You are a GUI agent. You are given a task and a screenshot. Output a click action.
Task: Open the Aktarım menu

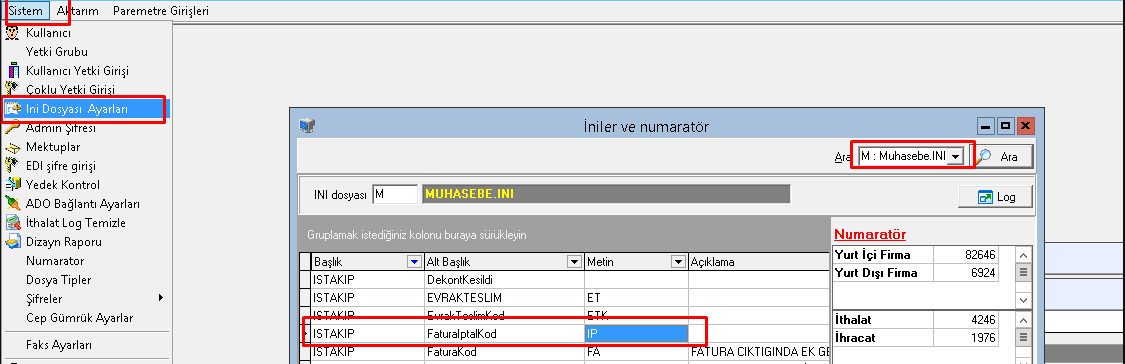(77, 11)
